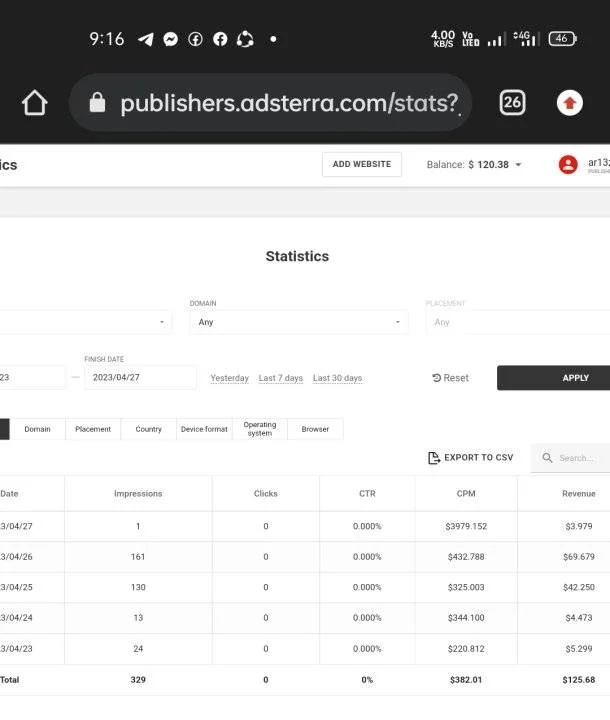Screen dimensions: 610x720
Task: Click the Statistics page heading
Action: (297, 256)
